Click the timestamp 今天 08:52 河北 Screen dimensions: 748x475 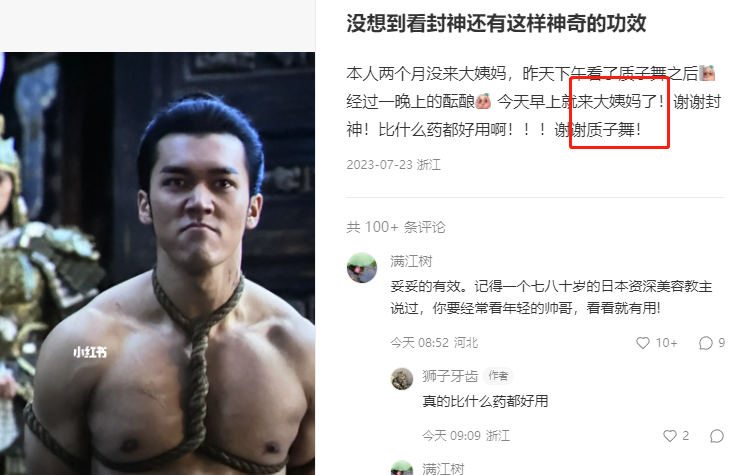434,343
